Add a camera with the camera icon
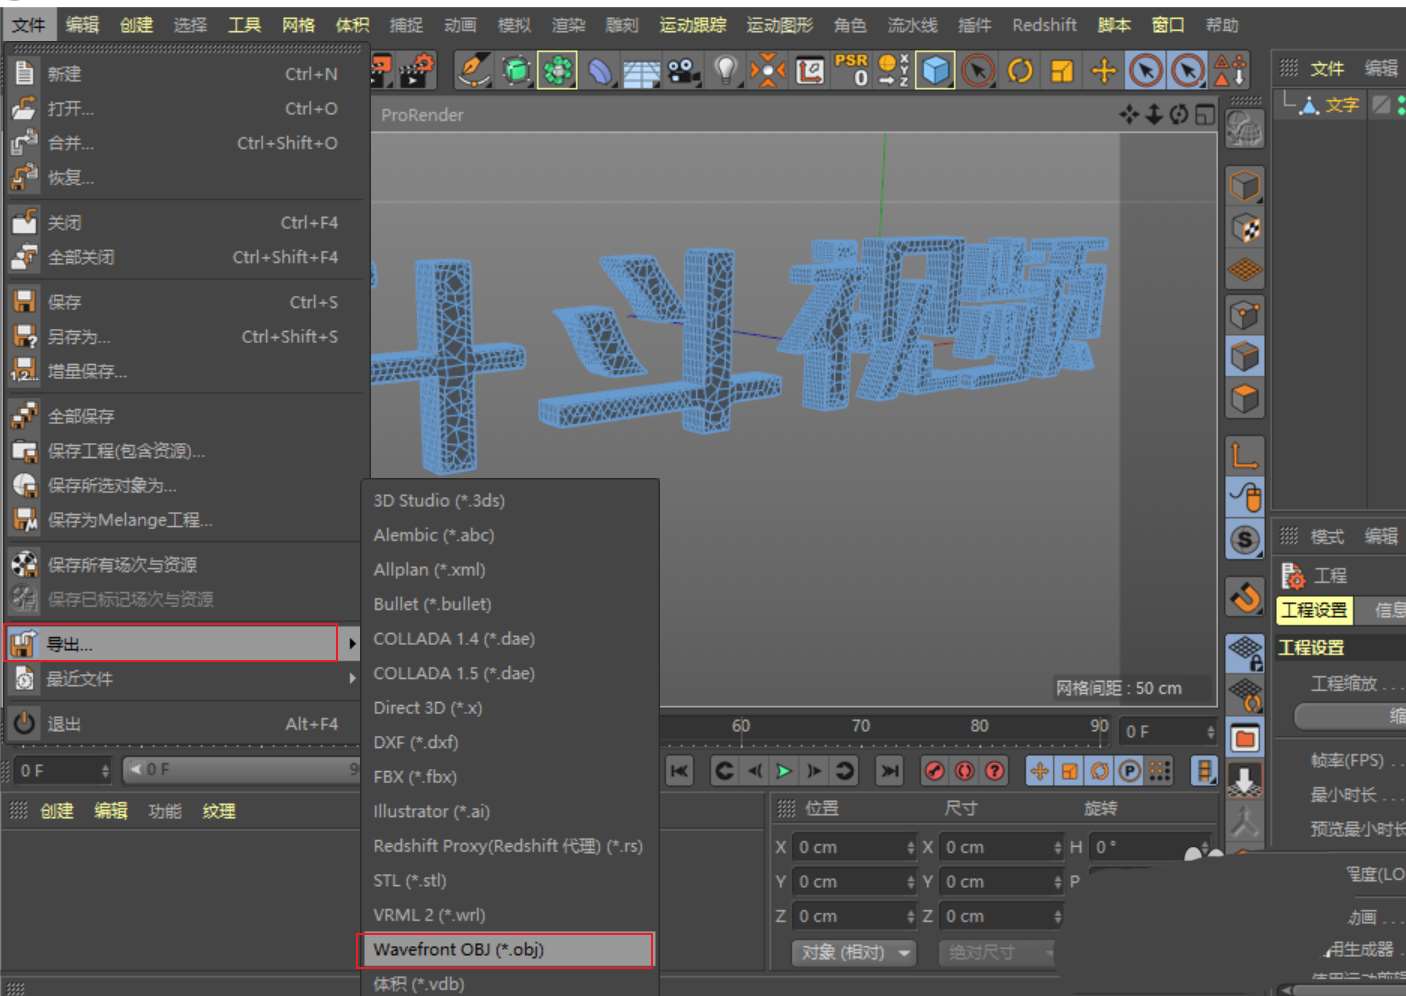 (683, 70)
